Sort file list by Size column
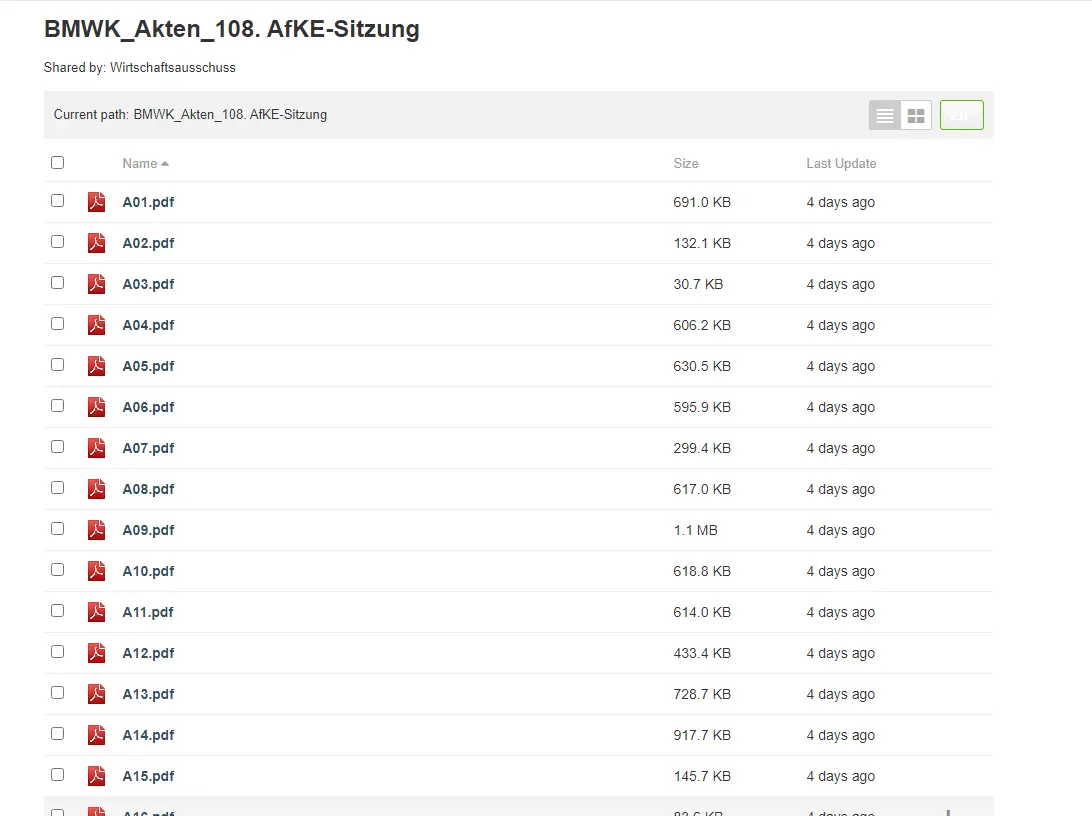The width and height of the screenshot is (1092, 816). click(x=686, y=163)
